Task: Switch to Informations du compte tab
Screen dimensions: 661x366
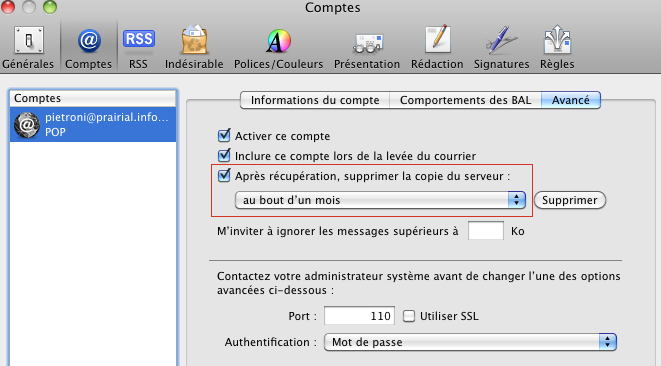Action: tap(315, 100)
